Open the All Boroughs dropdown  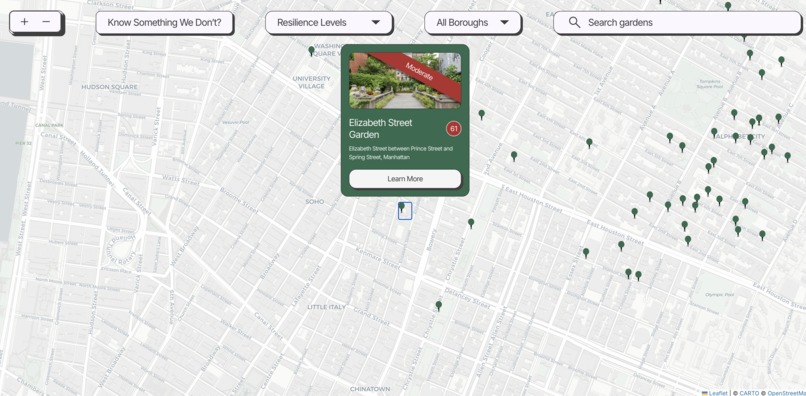[473, 23]
